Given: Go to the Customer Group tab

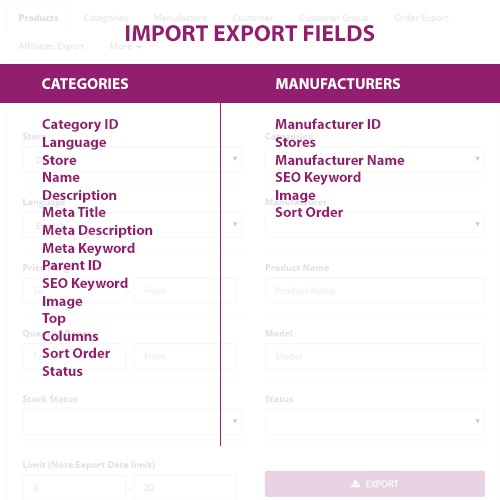Looking at the screenshot, I should coord(333,18).
